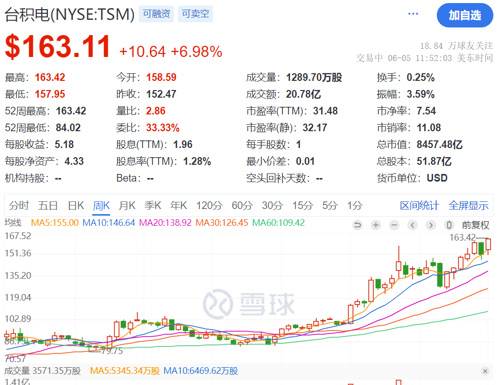500x385 pixels.
Task: Zoom in the chart with plus icon
Action: tap(376, 225)
